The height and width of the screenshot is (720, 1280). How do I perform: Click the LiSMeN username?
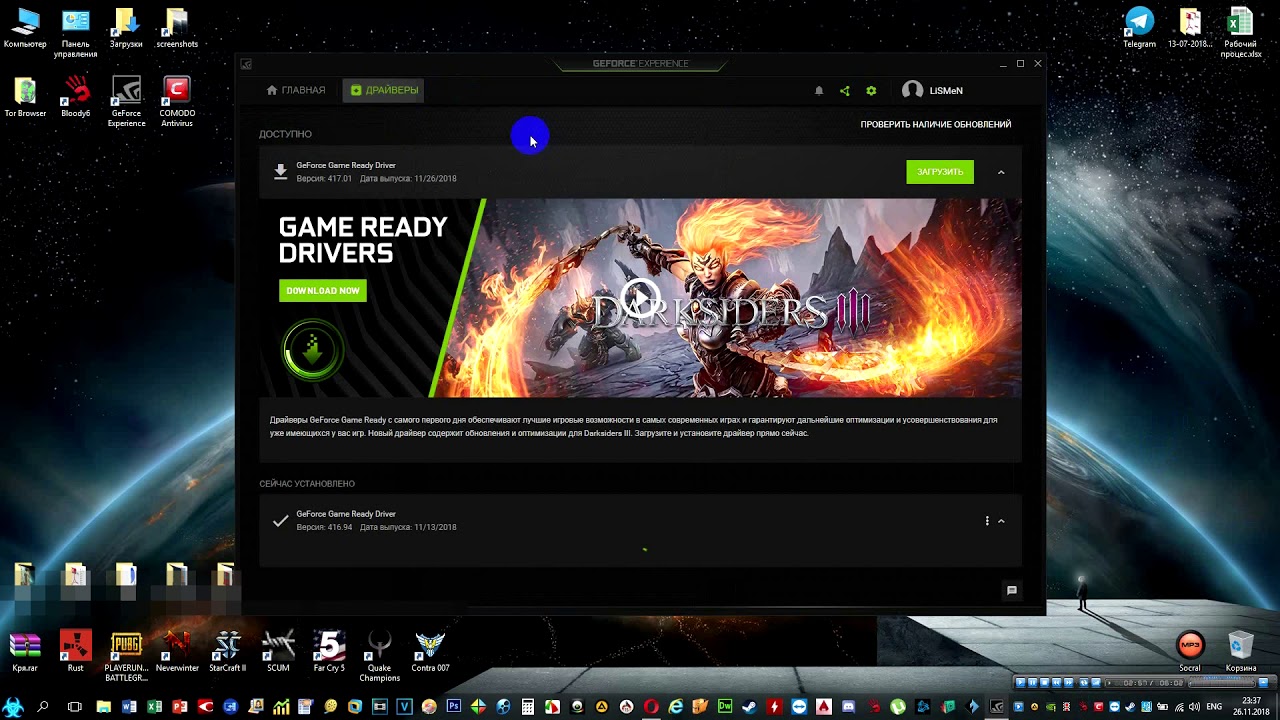coord(946,91)
